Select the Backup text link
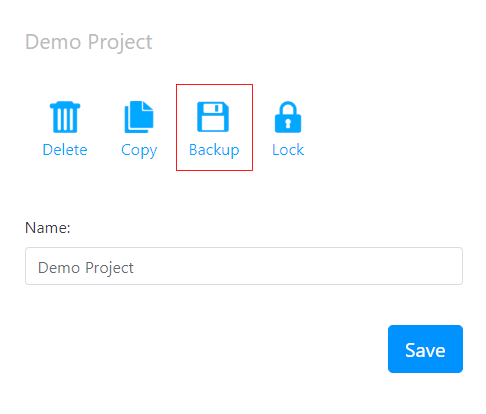The width and height of the screenshot is (486, 414). pos(214,150)
